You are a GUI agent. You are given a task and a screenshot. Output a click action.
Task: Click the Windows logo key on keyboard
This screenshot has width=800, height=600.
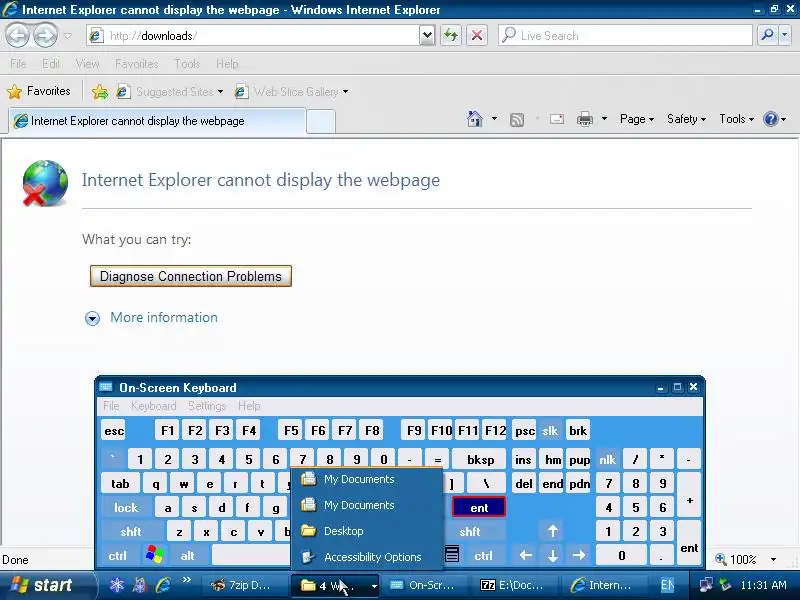tap(155, 555)
